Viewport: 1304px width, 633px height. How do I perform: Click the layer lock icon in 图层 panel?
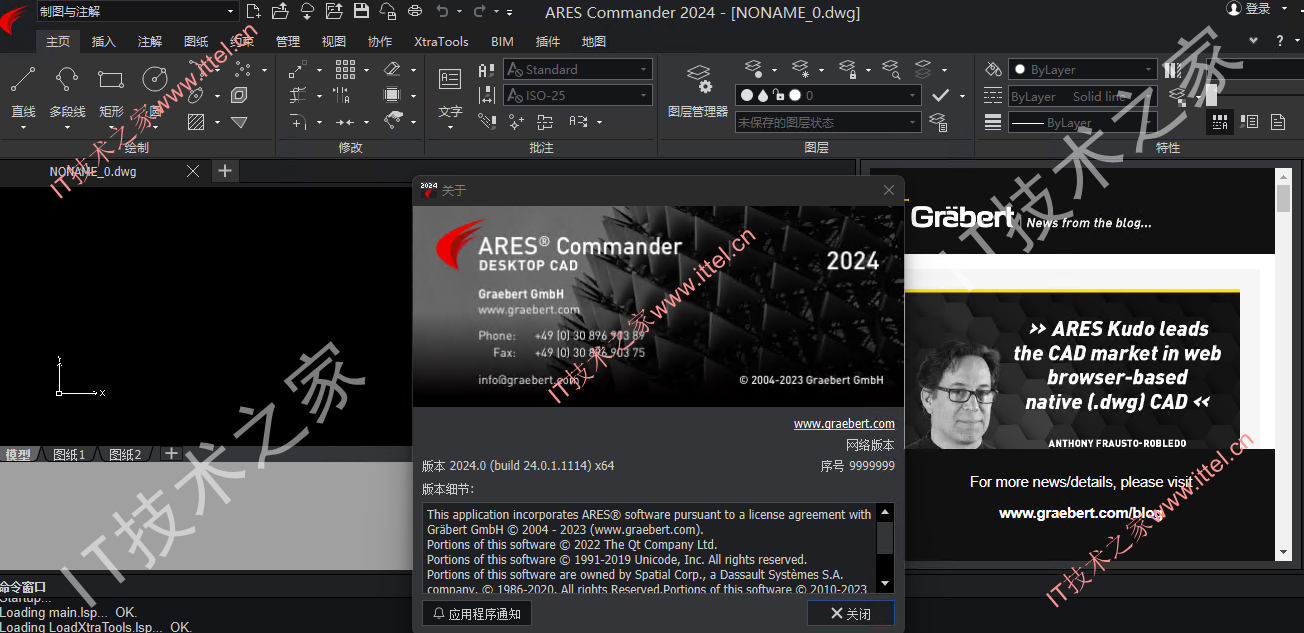(847, 69)
